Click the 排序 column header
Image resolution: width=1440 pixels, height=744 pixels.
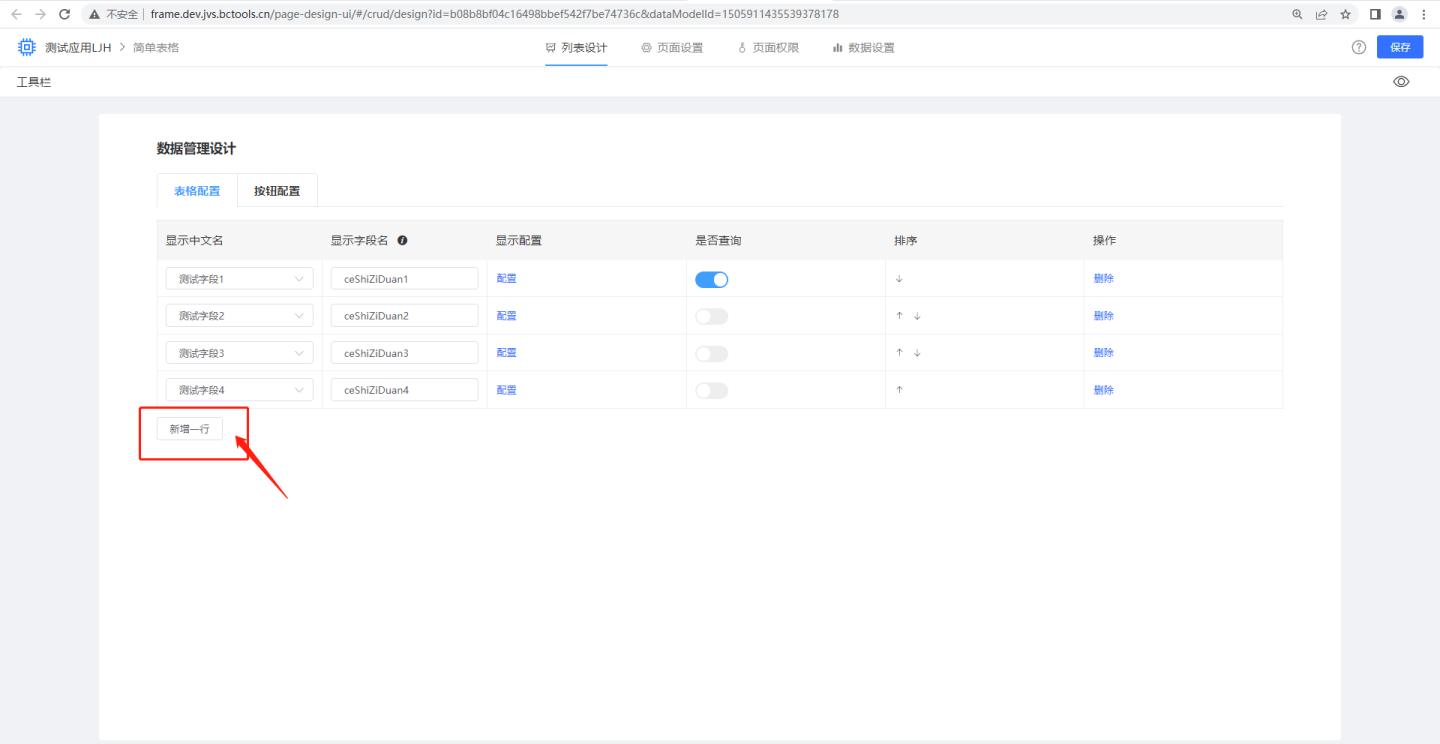pyautogui.click(x=905, y=241)
